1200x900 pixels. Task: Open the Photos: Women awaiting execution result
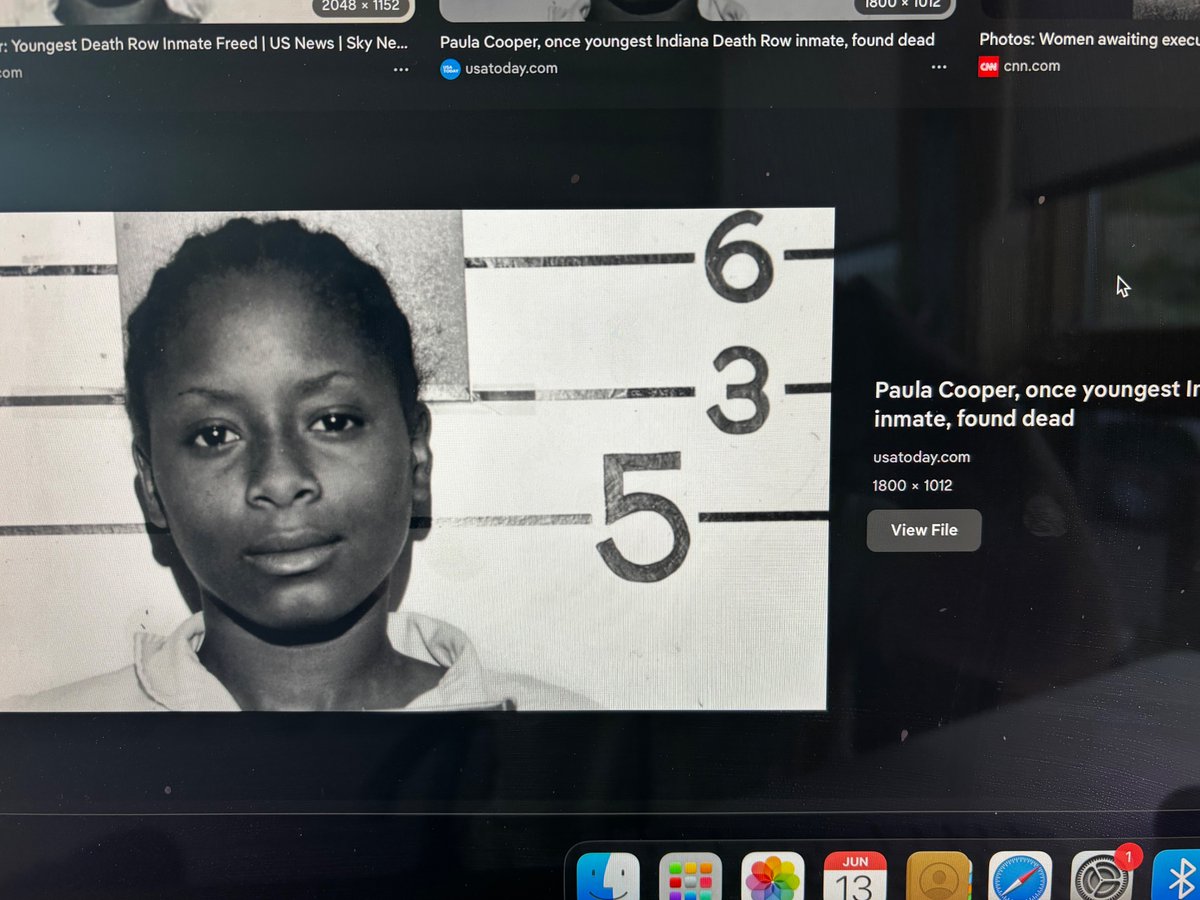pos(1089,40)
